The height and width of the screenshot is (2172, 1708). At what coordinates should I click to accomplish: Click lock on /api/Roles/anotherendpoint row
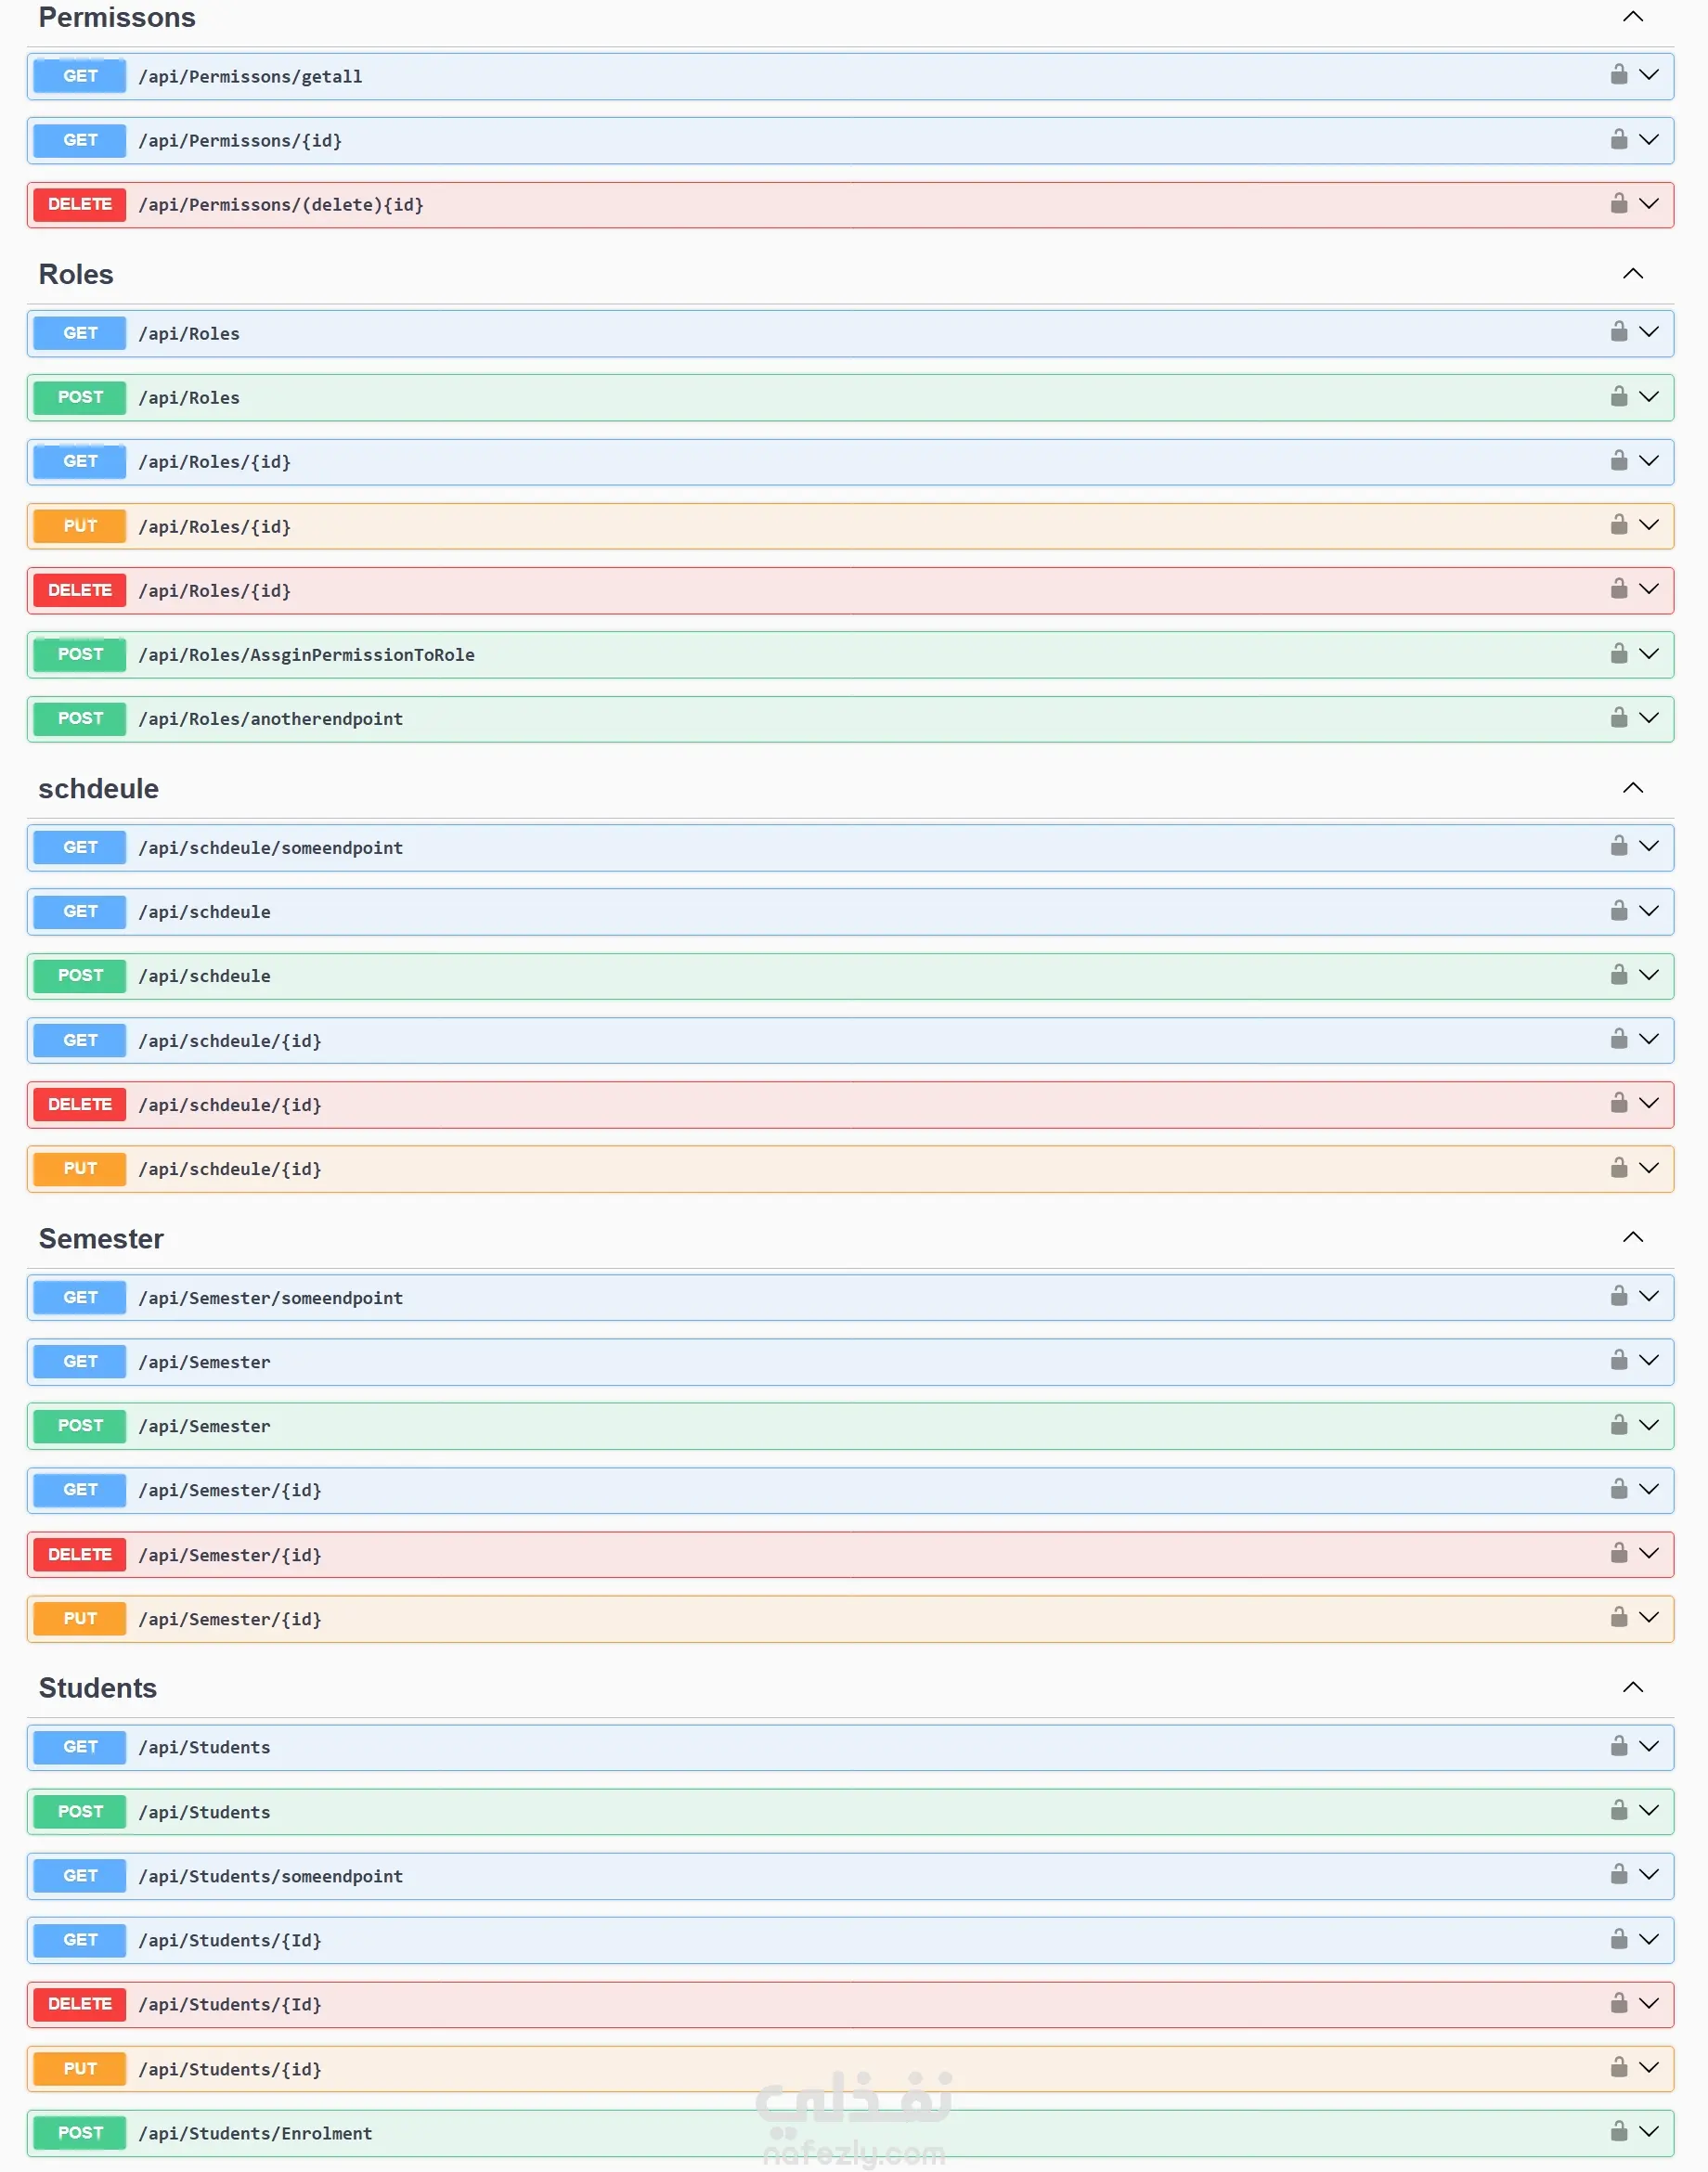coord(1618,717)
